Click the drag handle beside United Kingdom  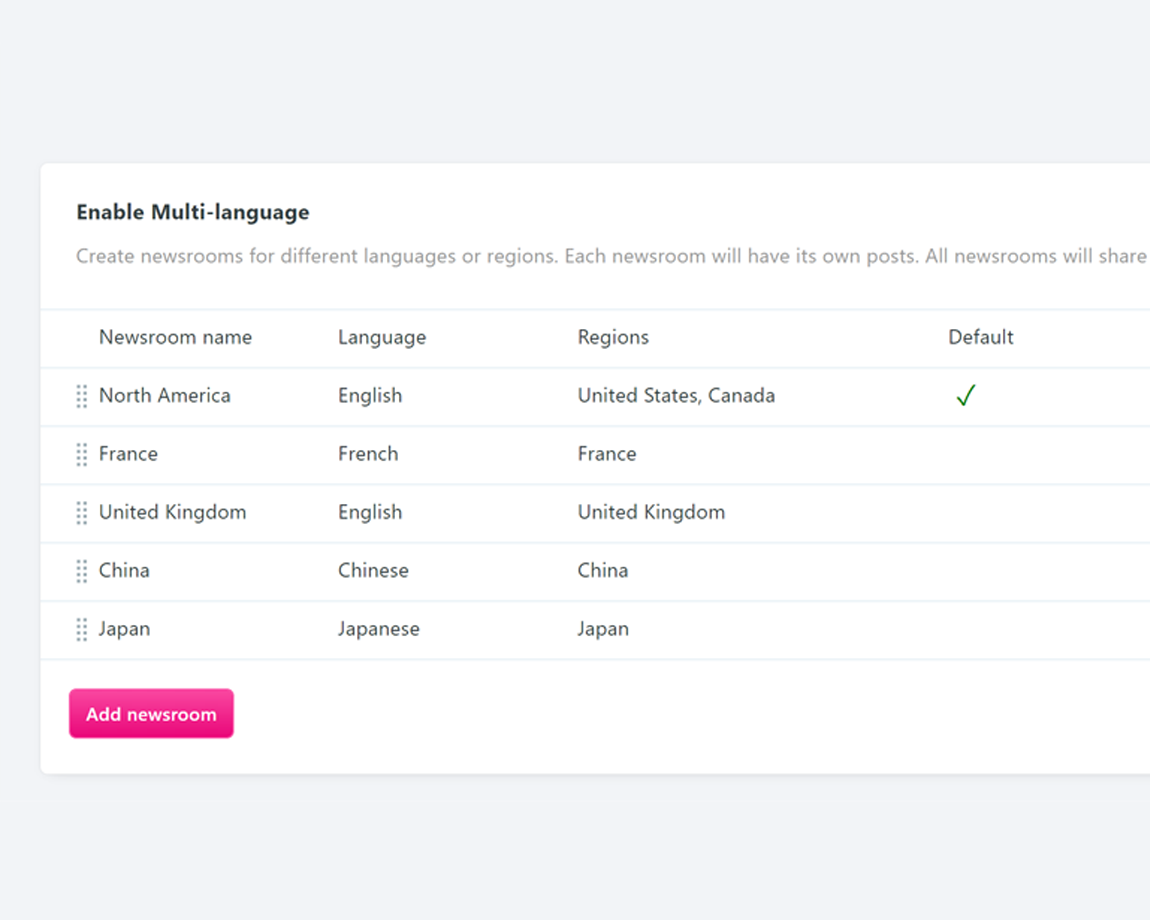(82, 513)
